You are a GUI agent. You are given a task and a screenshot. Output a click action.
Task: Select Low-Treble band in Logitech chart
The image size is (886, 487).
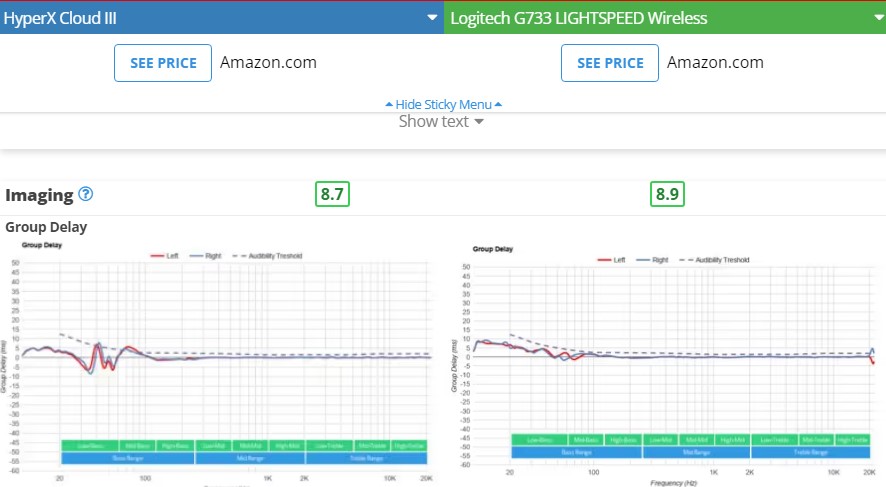click(774, 440)
